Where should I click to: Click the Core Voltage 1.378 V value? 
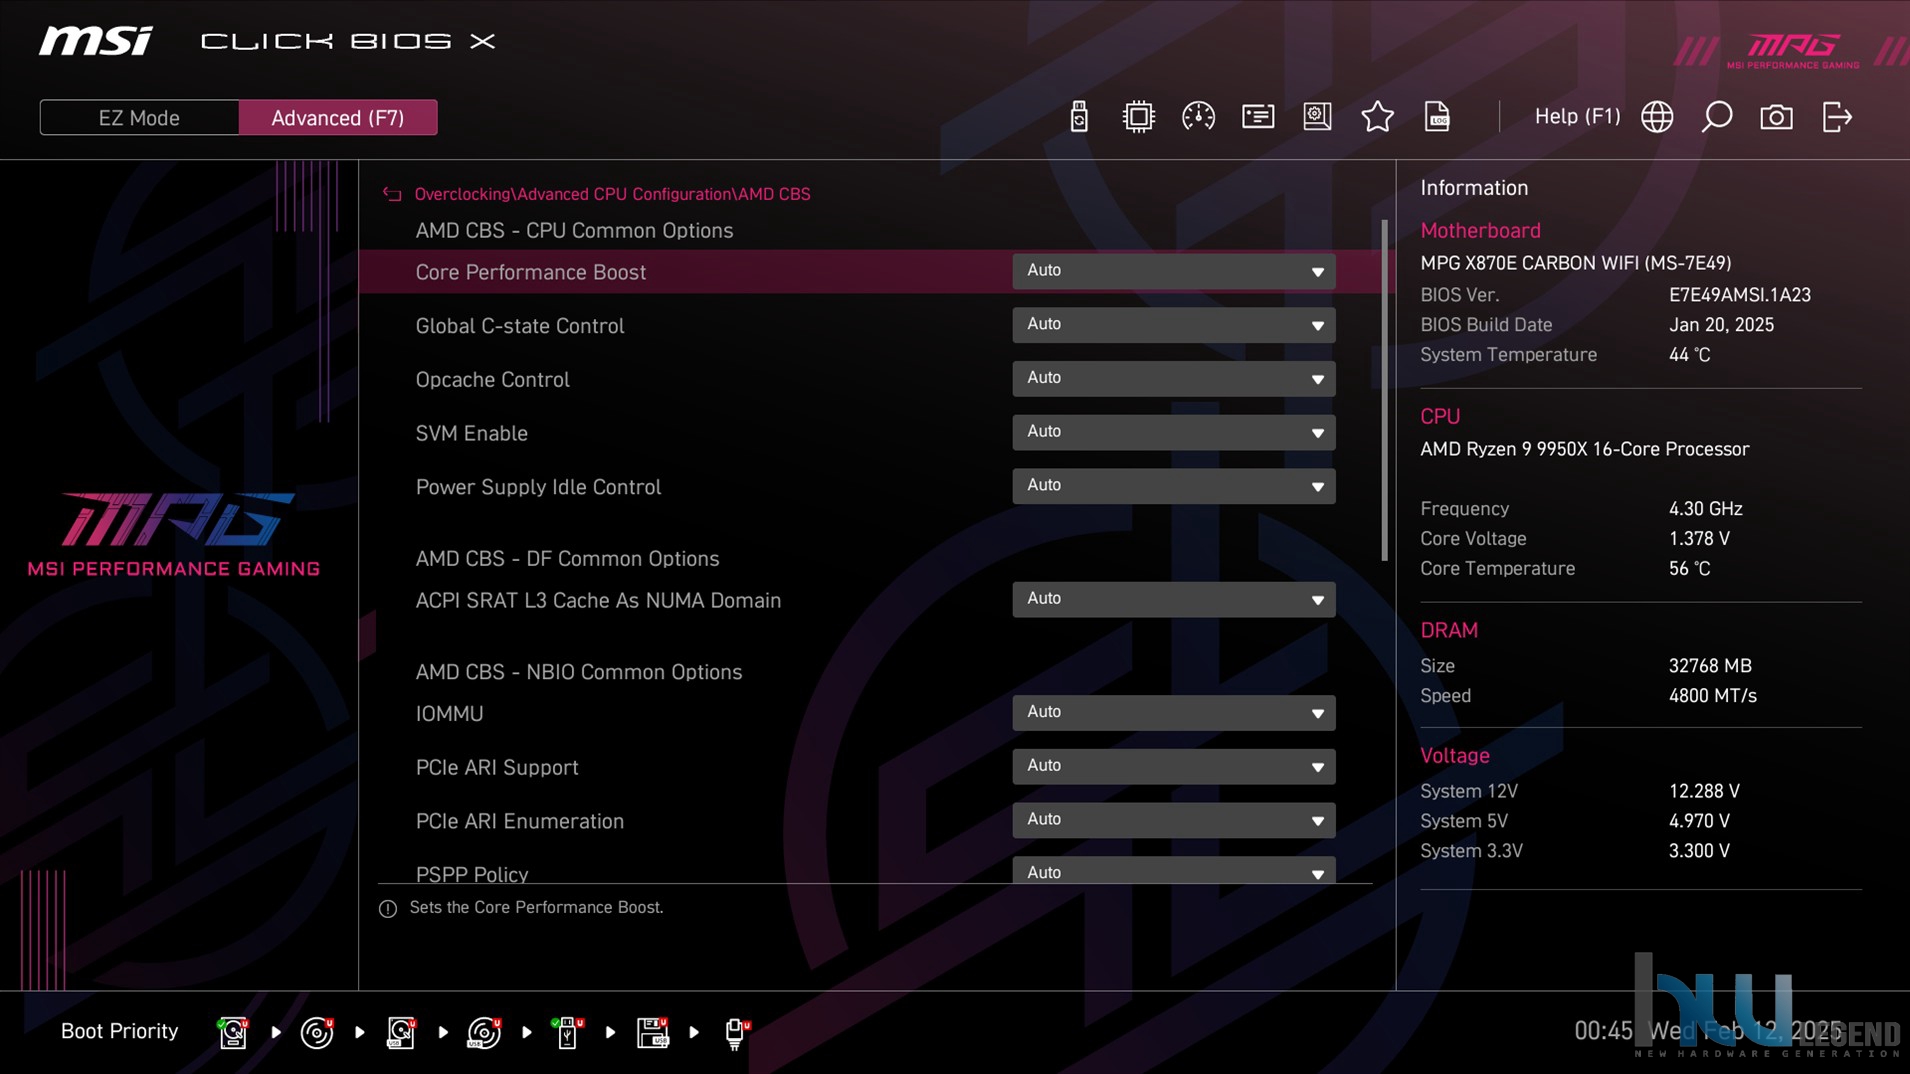click(x=1699, y=539)
